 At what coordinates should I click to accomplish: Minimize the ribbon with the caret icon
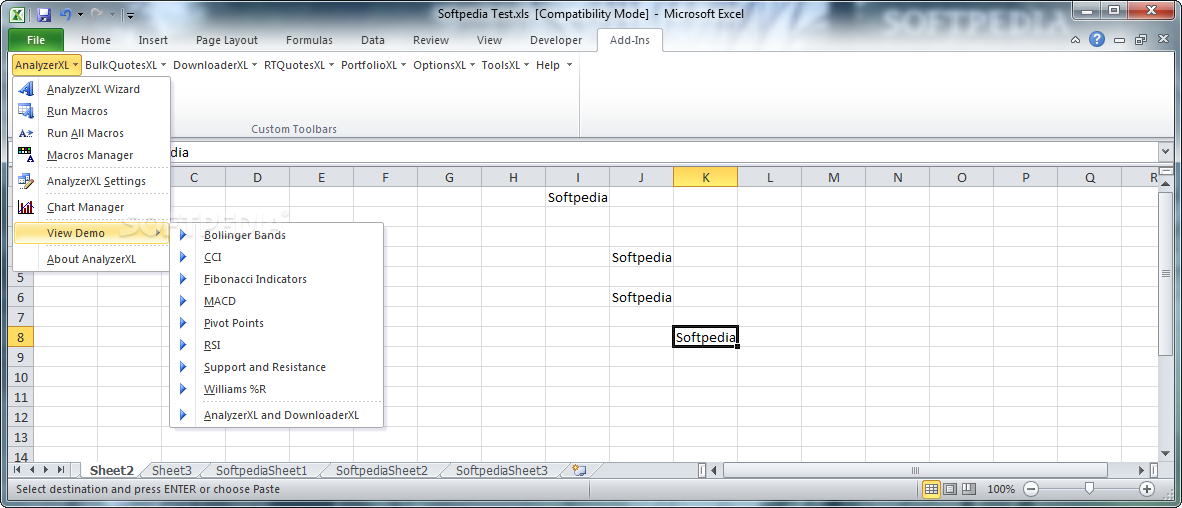coord(1076,40)
